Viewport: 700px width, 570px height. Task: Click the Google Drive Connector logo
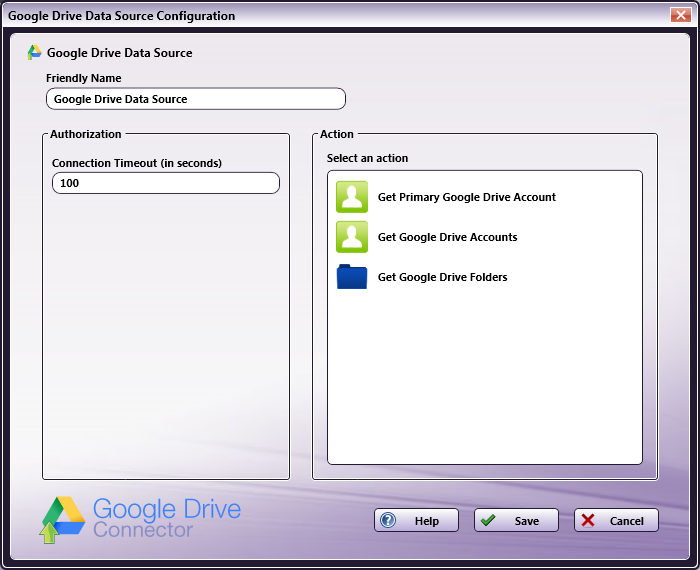click(x=140, y=520)
